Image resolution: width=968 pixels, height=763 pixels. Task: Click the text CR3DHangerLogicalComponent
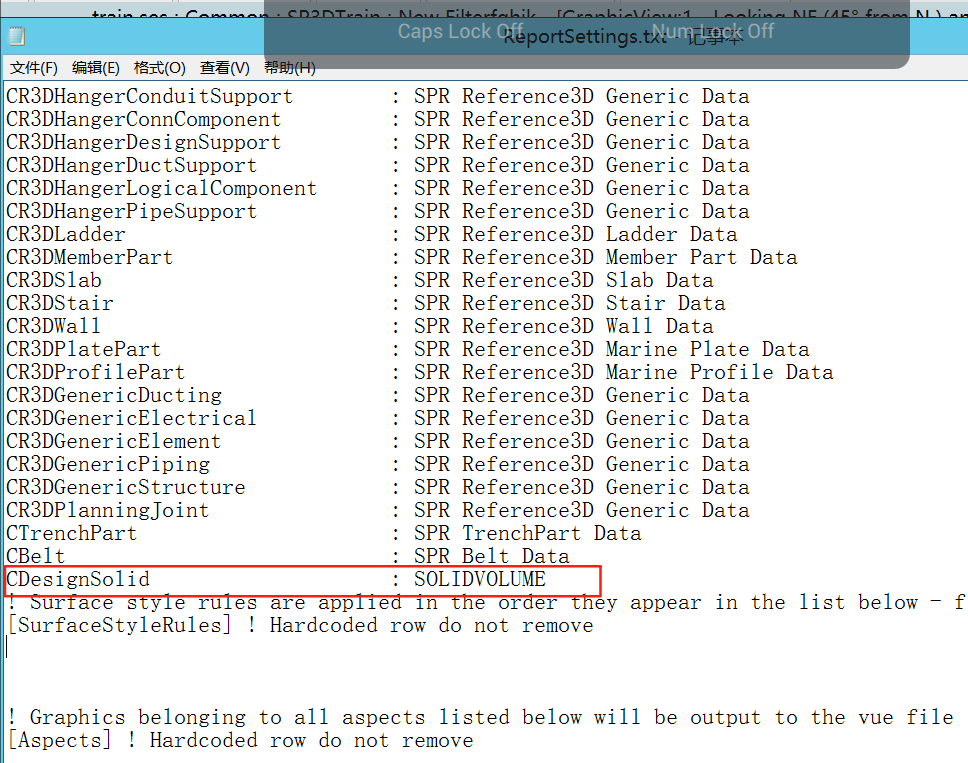coord(161,189)
